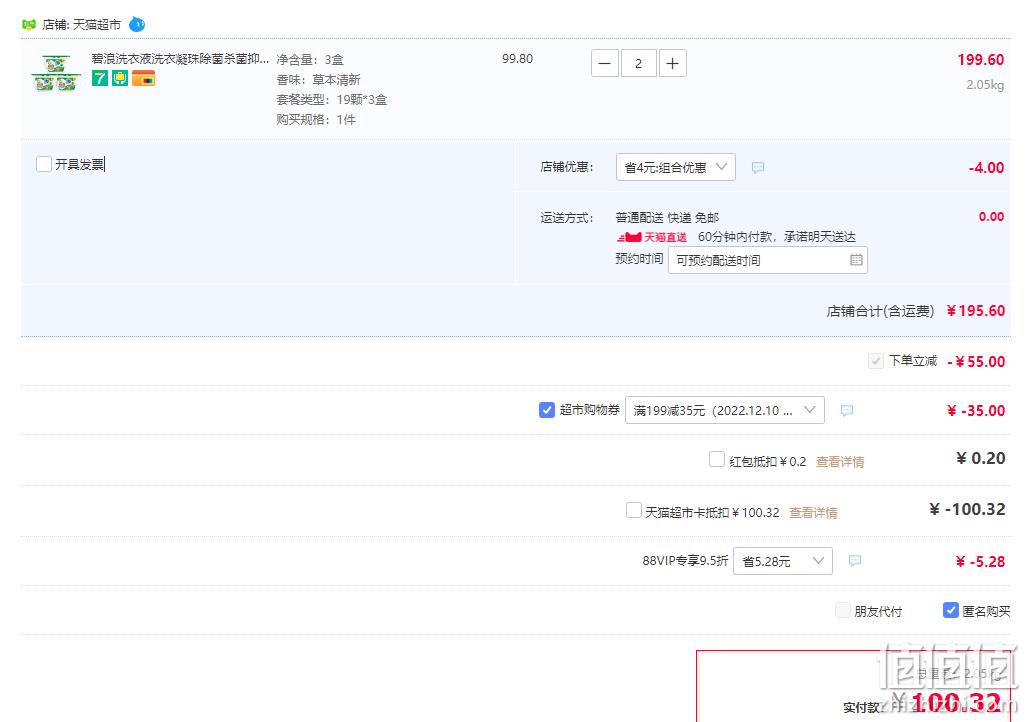Screen dimensions: 1027x722
Task: Click the store total ¥195.60
Action: point(976,311)
